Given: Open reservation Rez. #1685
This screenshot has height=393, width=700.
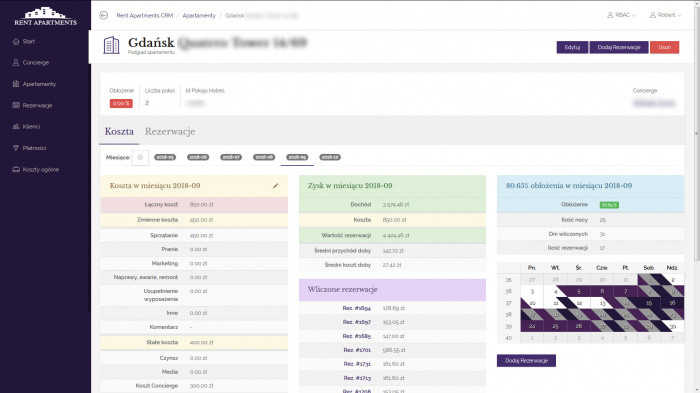Looking at the screenshot, I should tap(357, 336).
